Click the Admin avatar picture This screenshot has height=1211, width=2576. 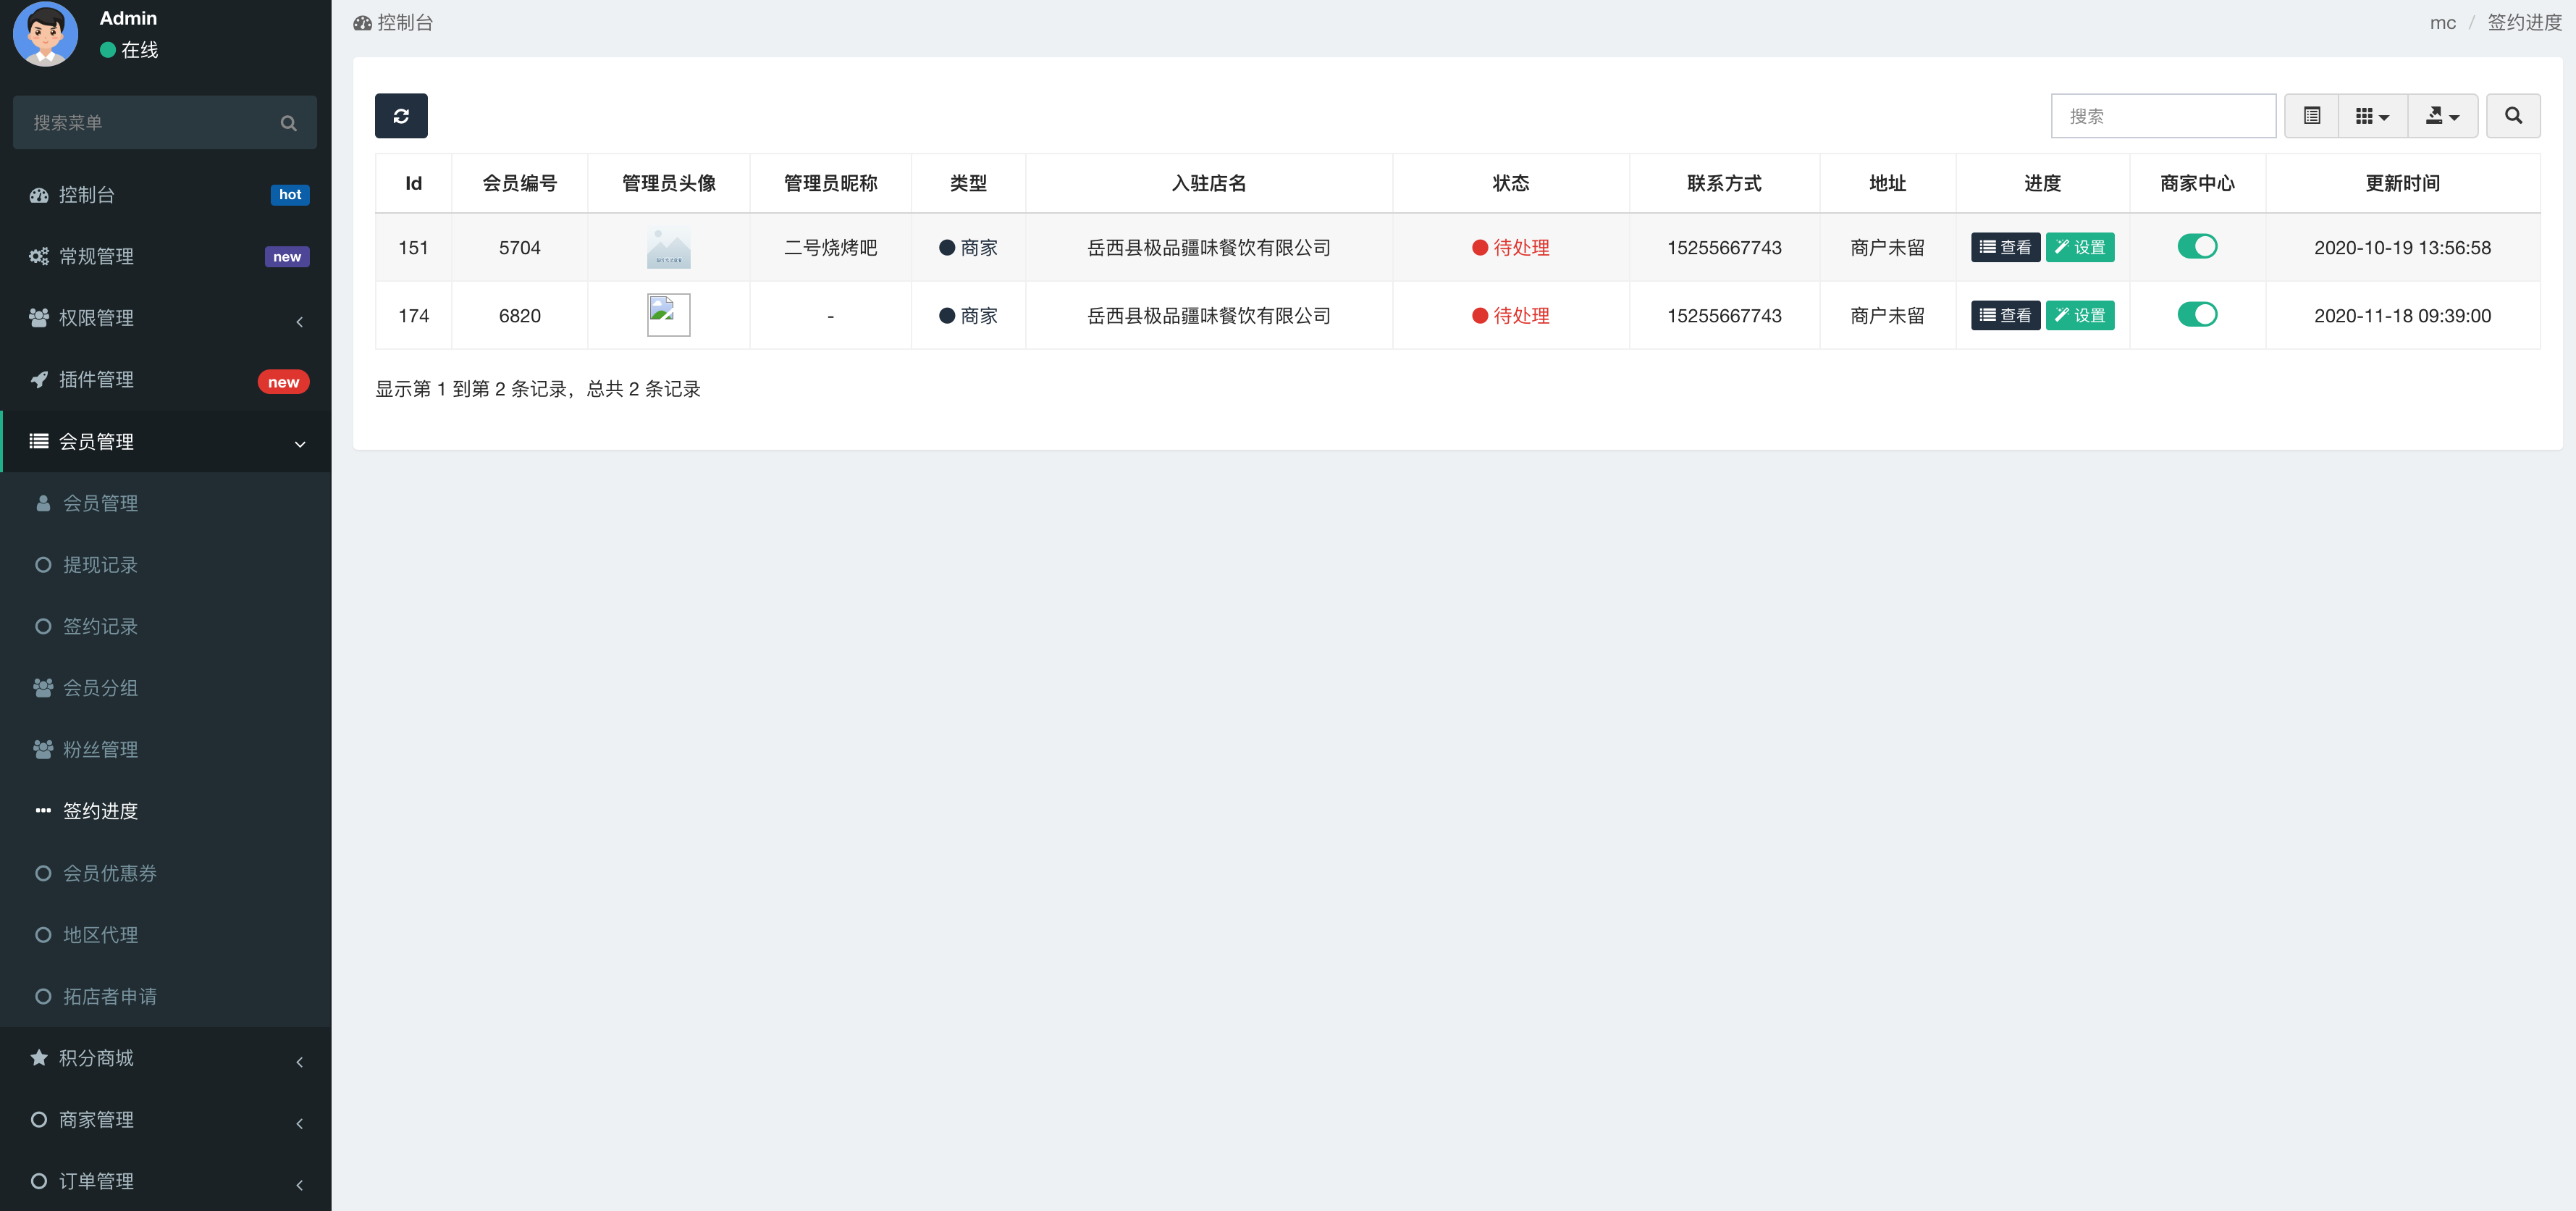click(x=45, y=33)
